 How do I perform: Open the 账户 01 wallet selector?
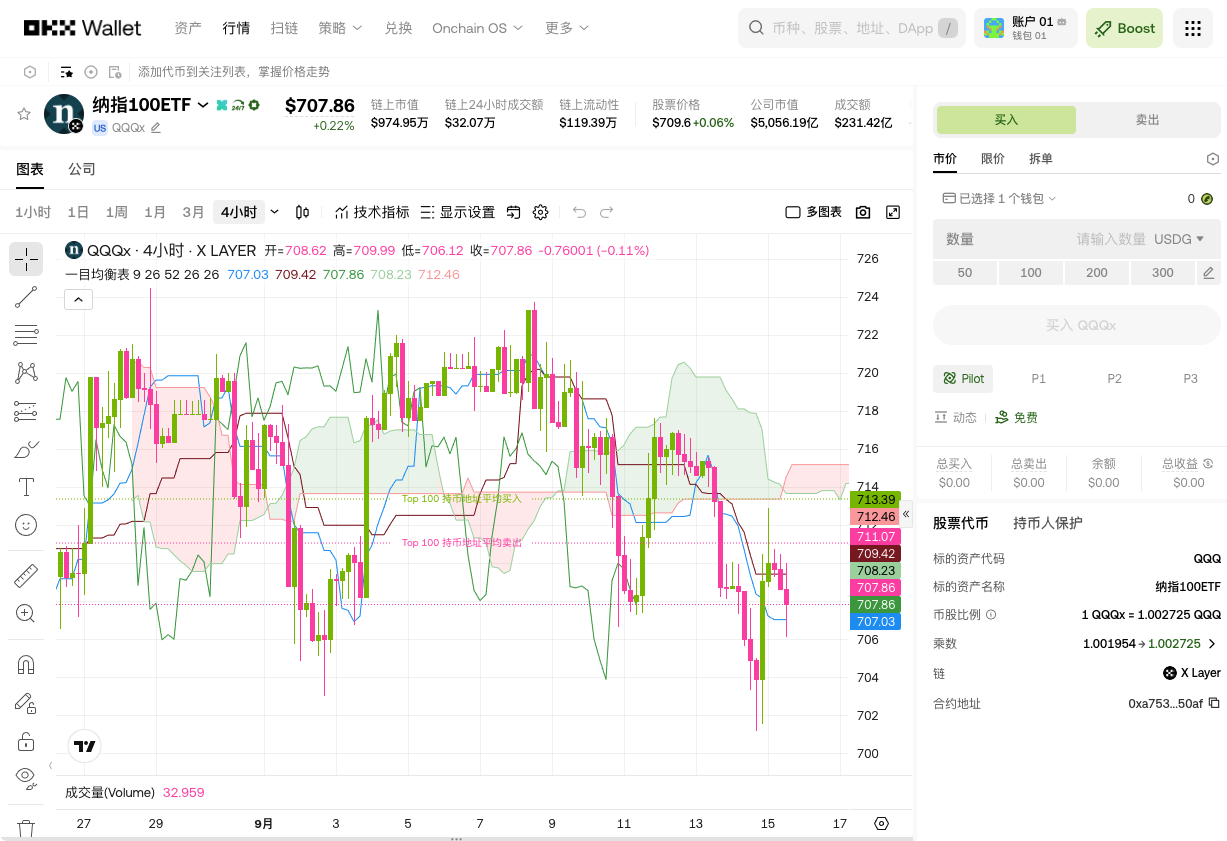tap(1026, 28)
